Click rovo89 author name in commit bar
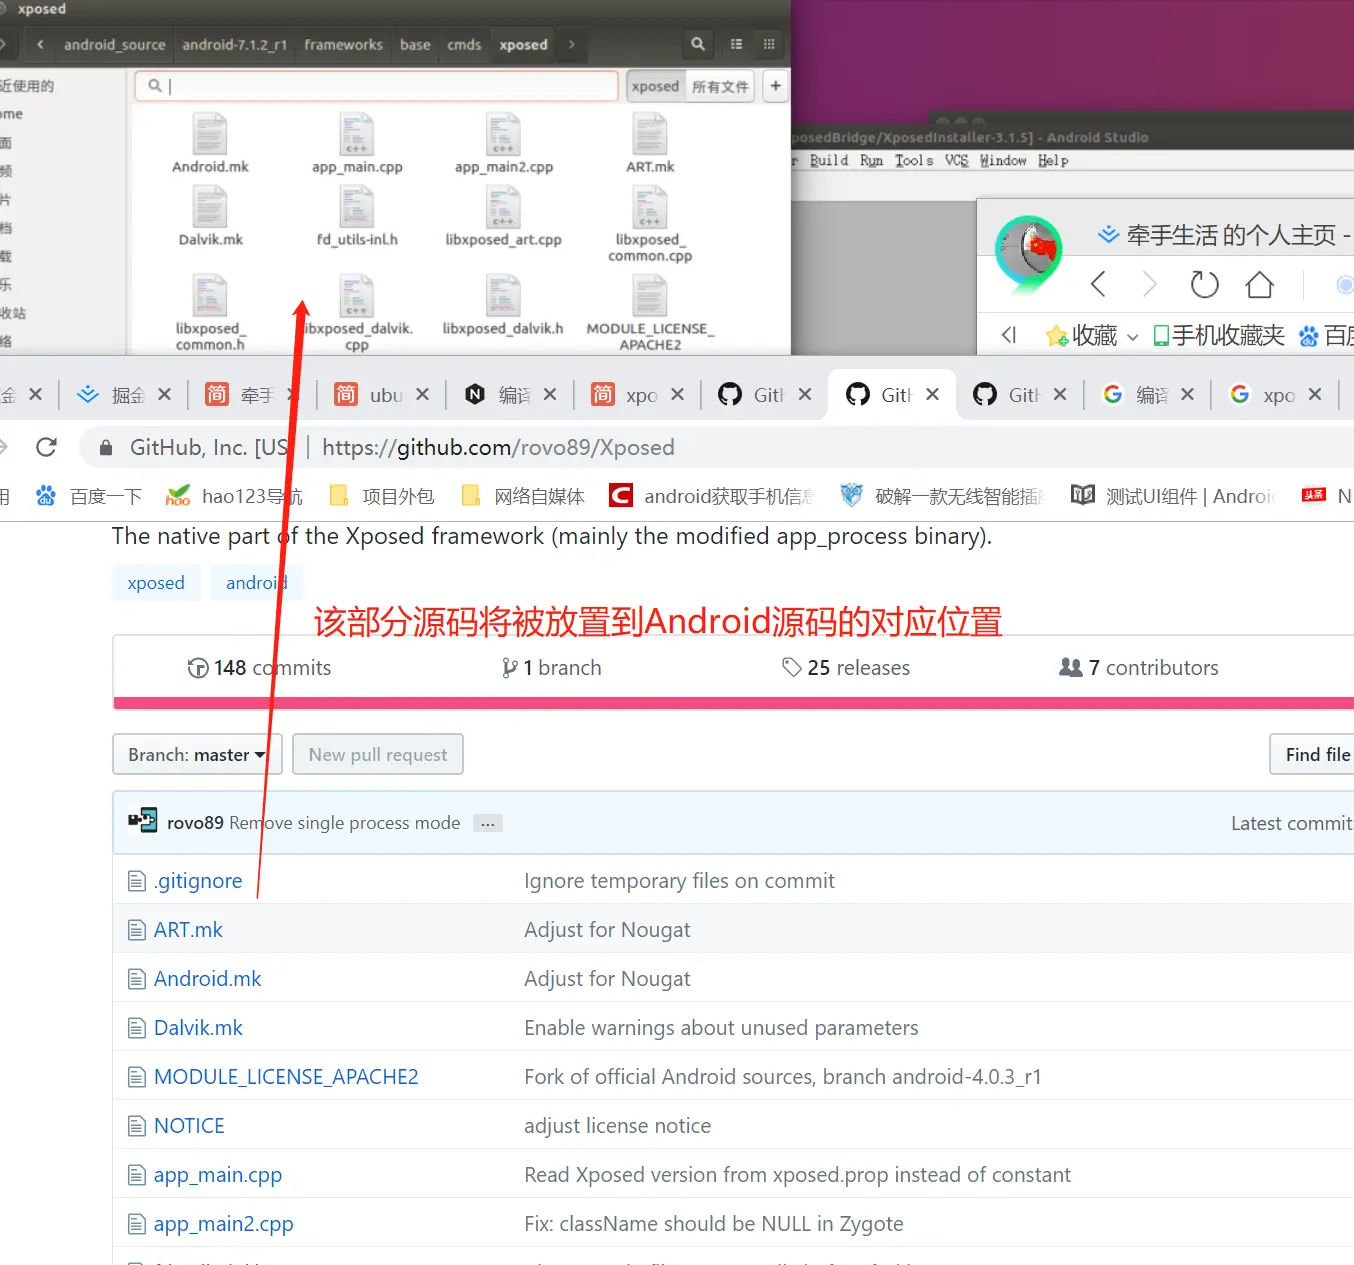 195,823
